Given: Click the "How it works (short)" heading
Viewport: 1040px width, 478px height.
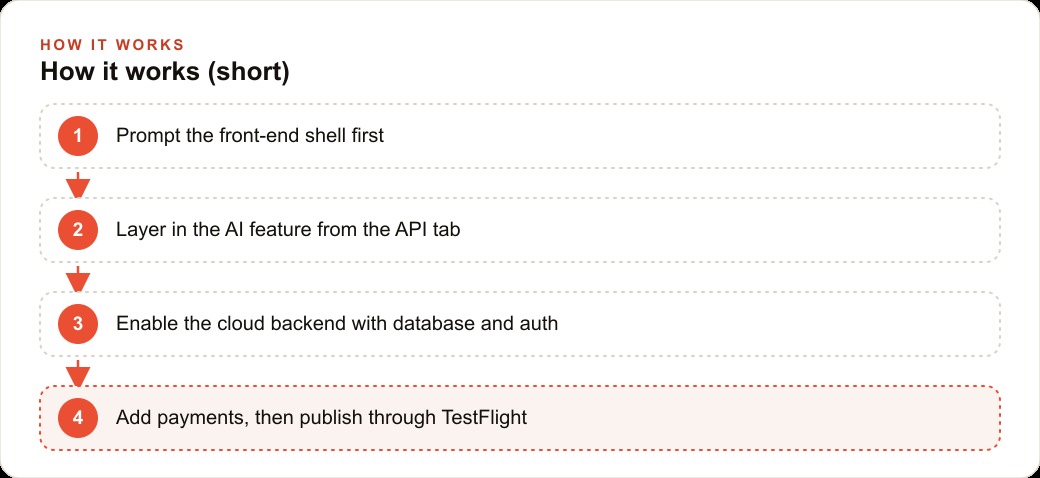Looking at the screenshot, I should point(165,72).
